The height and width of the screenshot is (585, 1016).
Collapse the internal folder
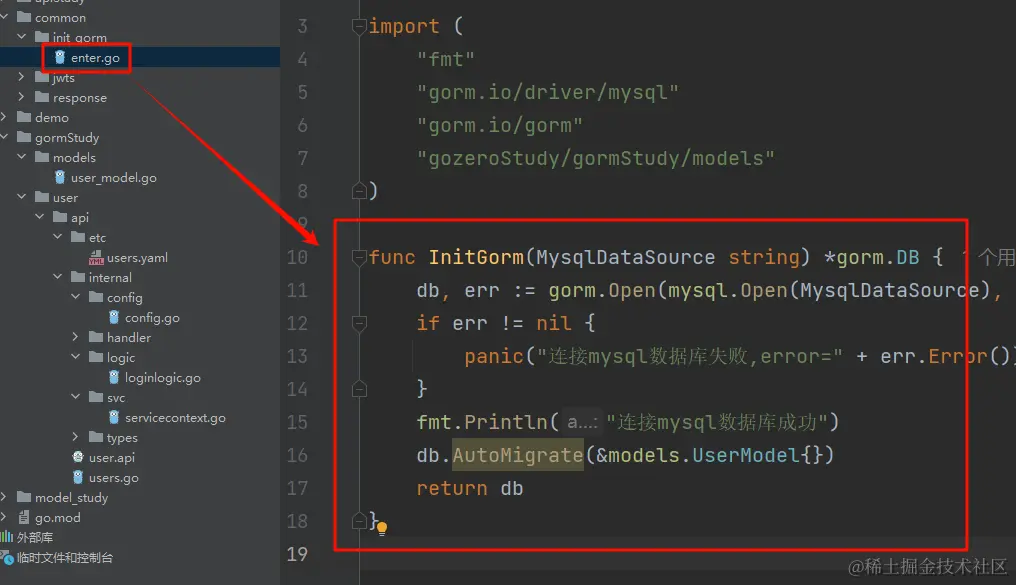[58, 277]
